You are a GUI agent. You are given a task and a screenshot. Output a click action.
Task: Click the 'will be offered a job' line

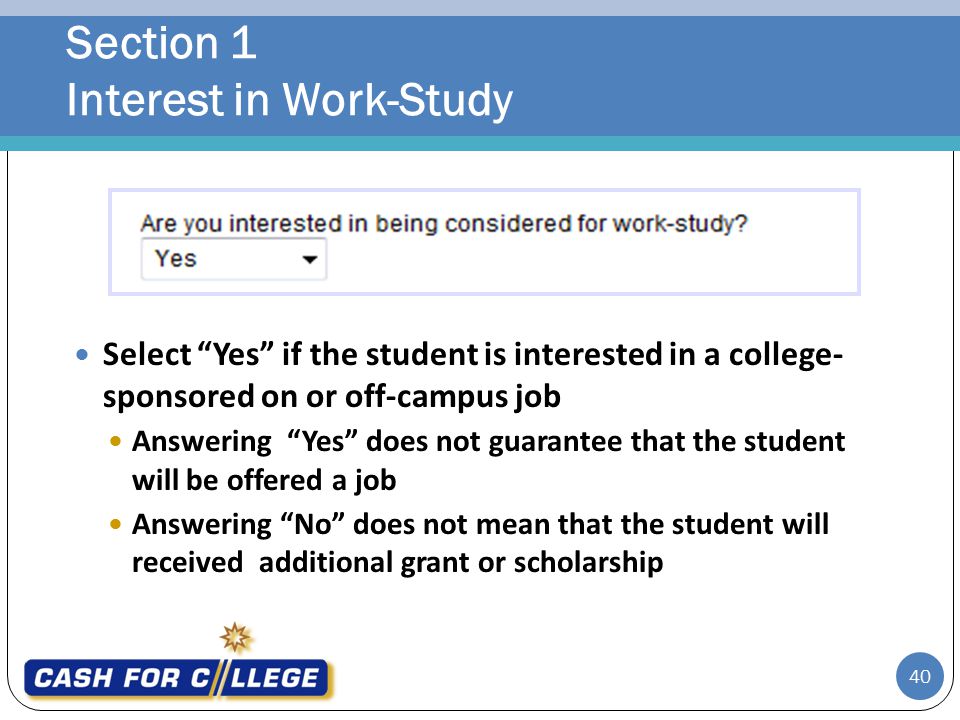point(264,480)
